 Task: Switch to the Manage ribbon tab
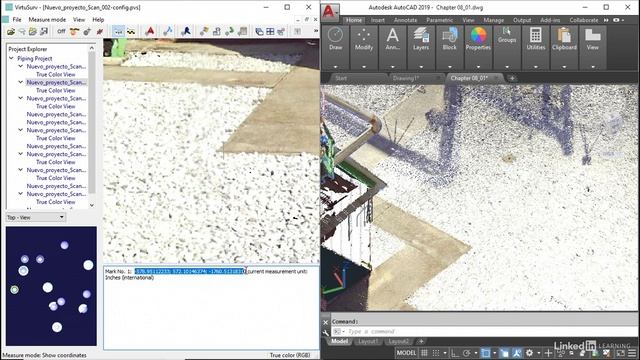pos(493,20)
